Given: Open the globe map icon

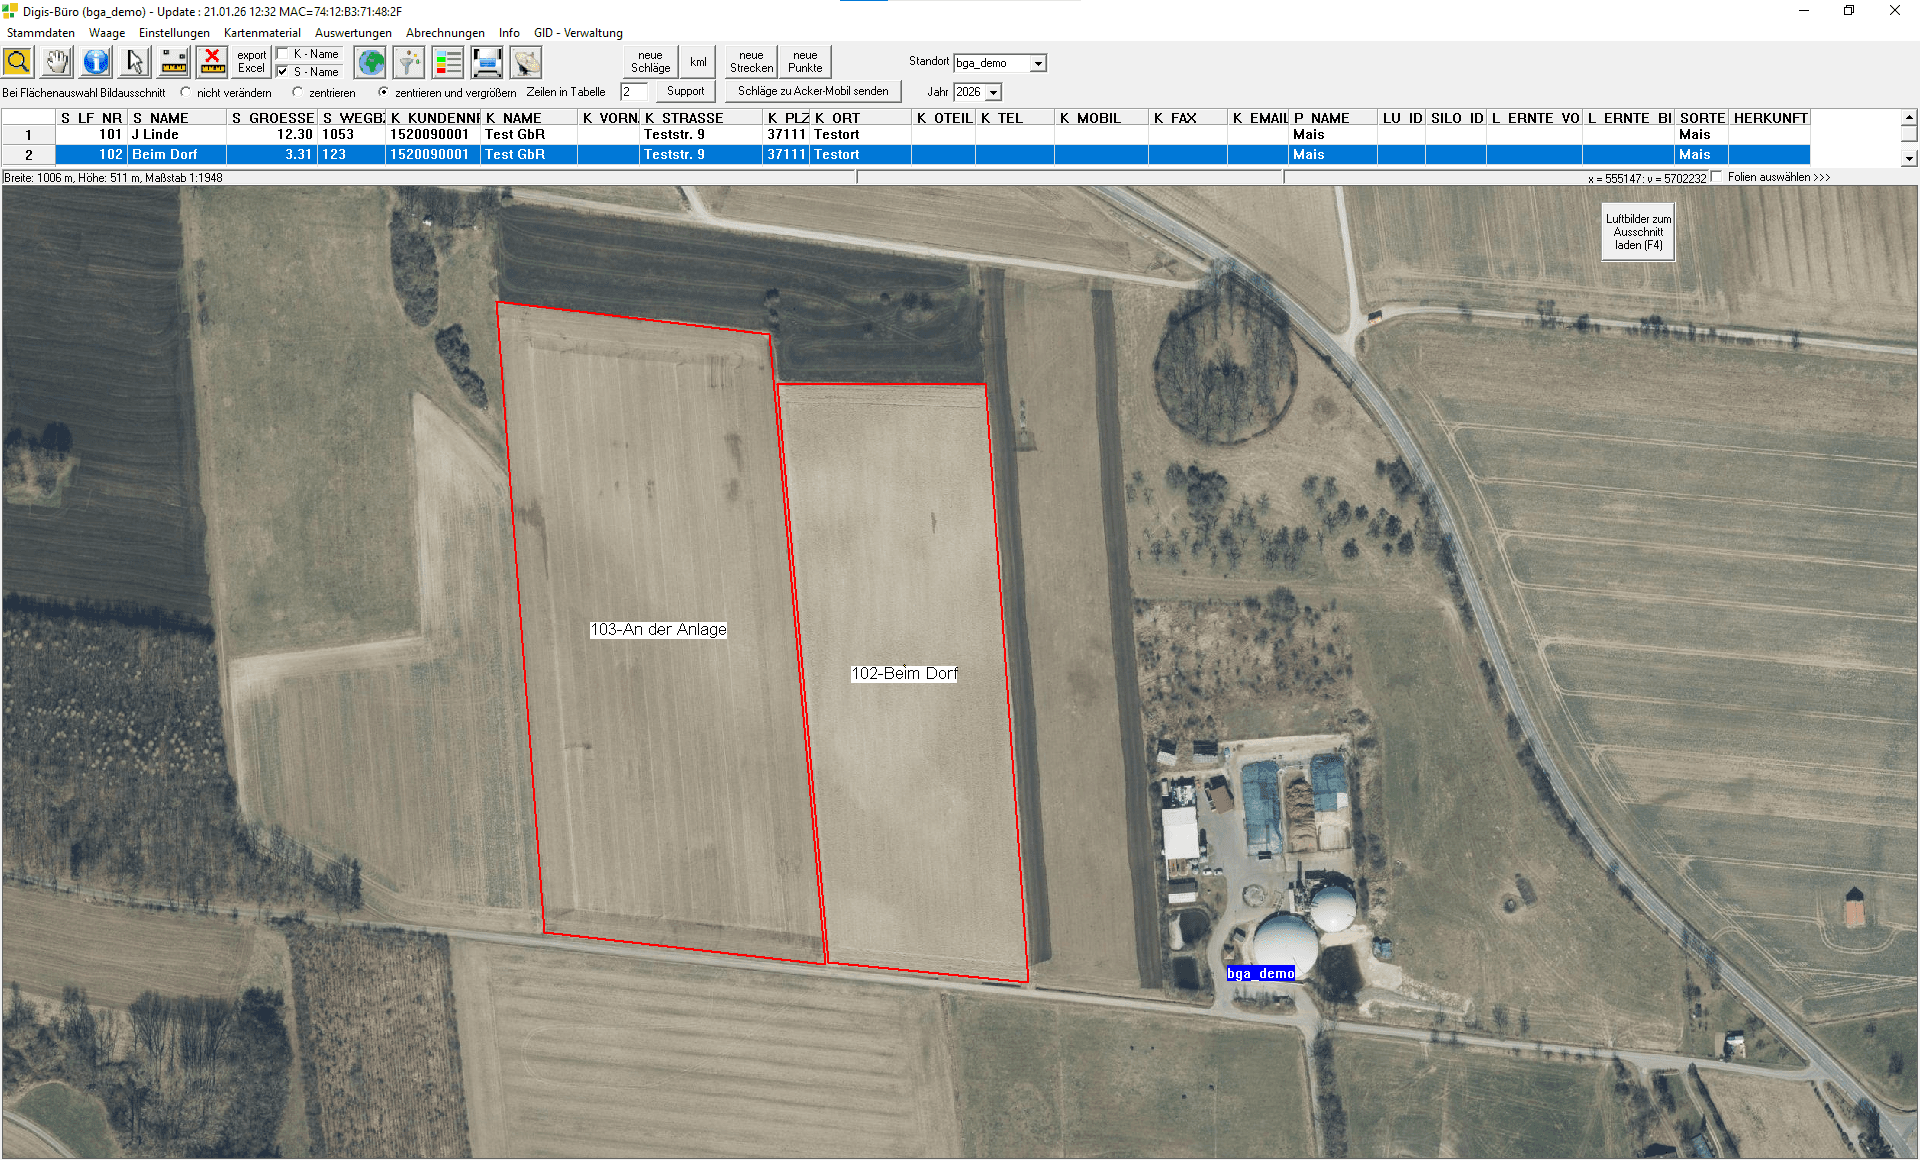Looking at the screenshot, I should [x=371, y=62].
